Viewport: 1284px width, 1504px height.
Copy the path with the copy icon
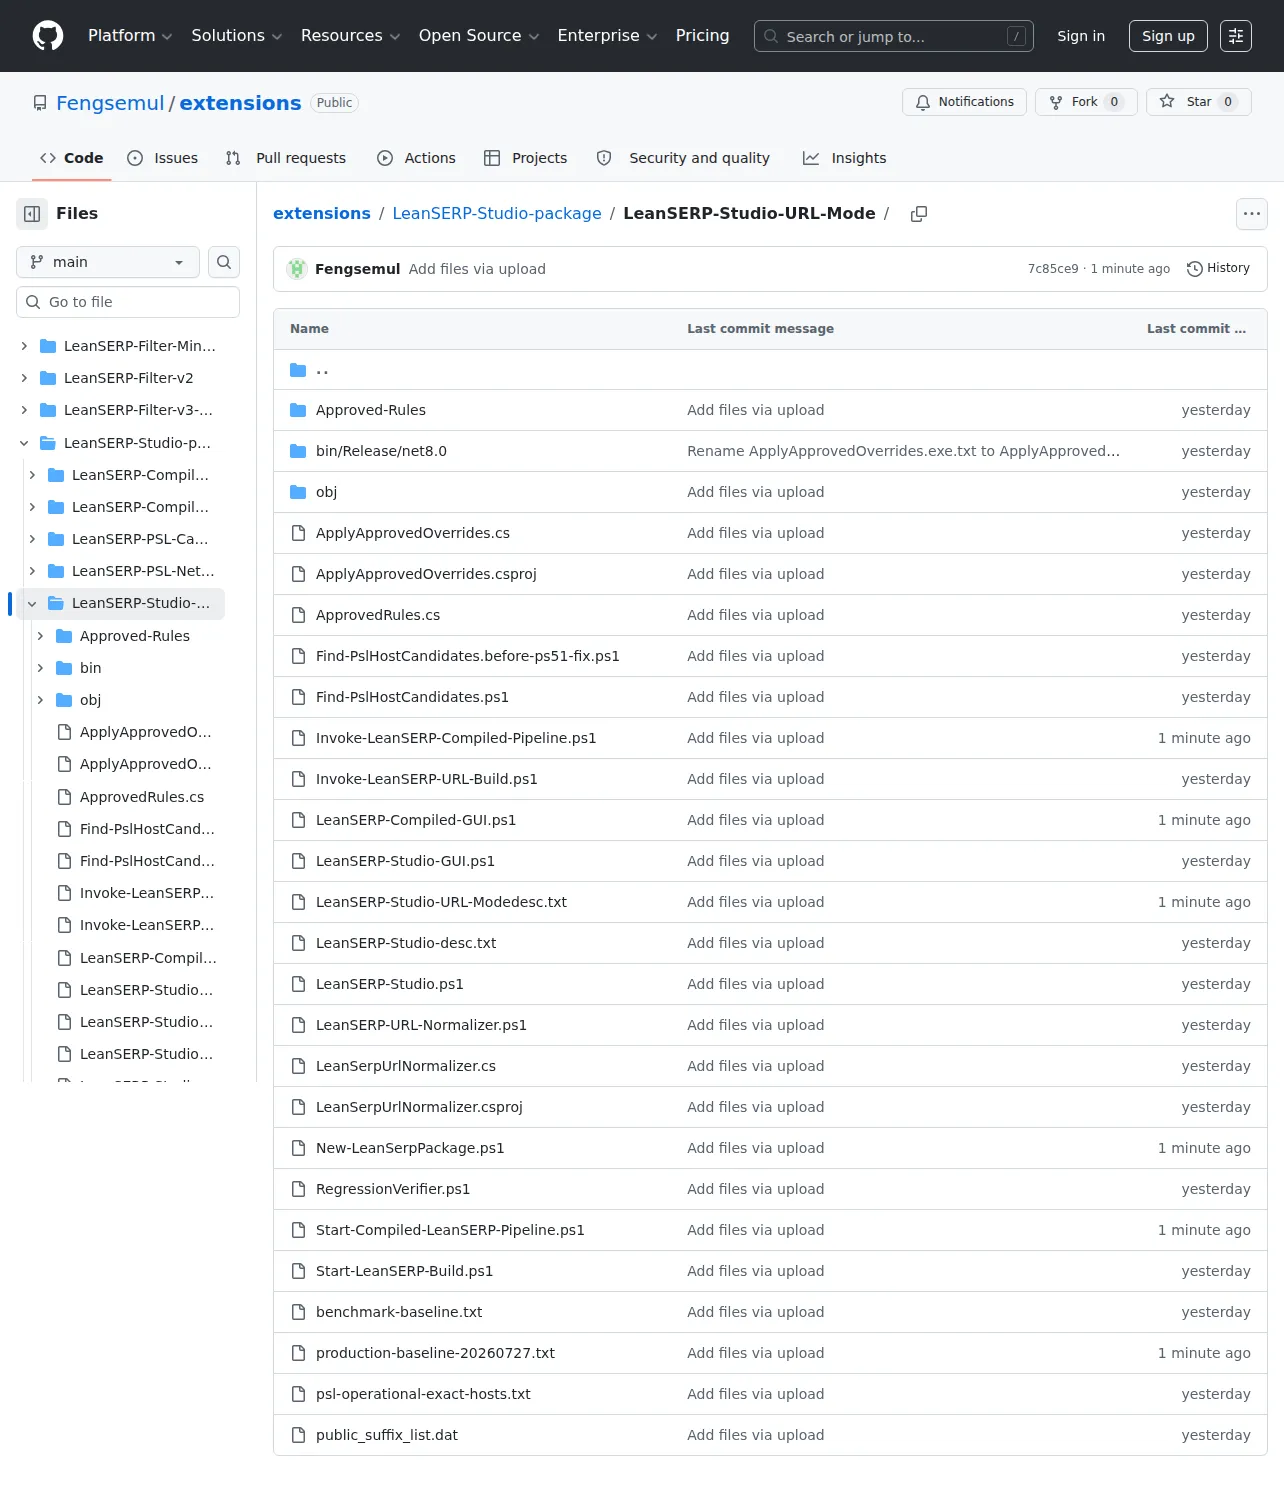pyautogui.click(x=919, y=214)
